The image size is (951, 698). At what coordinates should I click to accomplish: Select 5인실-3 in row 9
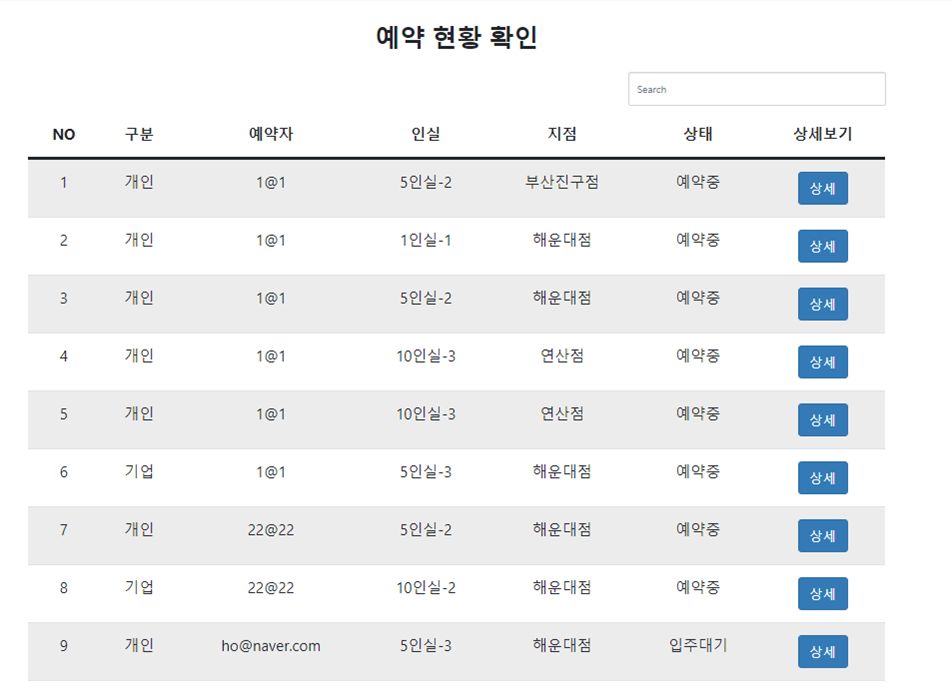pos(426,646)
